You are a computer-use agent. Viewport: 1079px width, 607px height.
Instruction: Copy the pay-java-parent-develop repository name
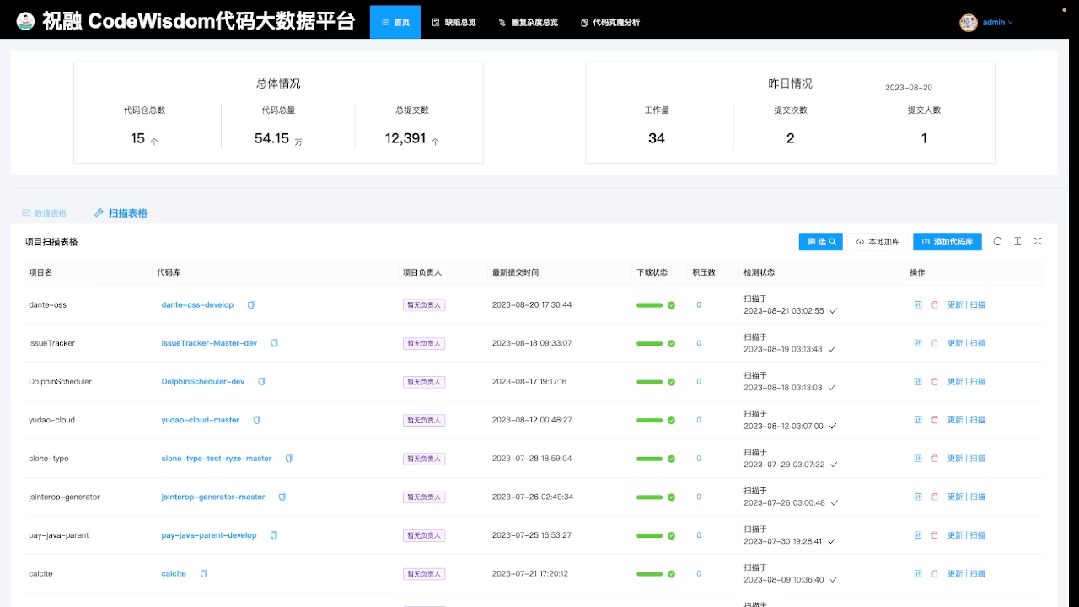coord(274,535)
